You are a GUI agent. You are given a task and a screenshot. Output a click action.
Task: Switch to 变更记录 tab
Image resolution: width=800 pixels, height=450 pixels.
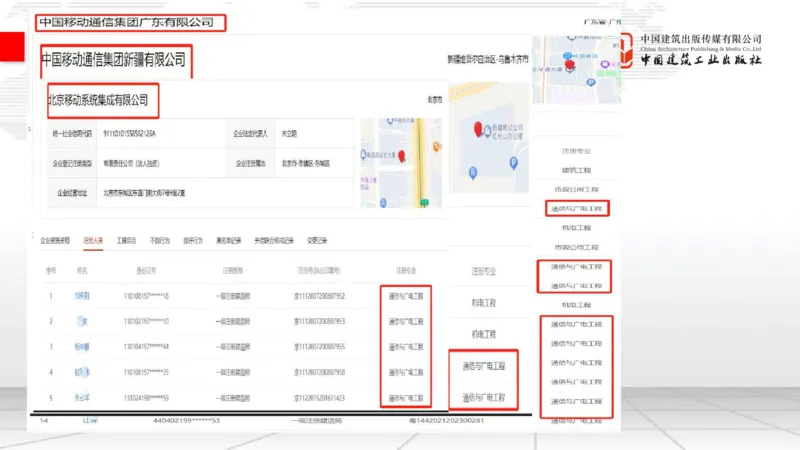[x=317, y=241]
